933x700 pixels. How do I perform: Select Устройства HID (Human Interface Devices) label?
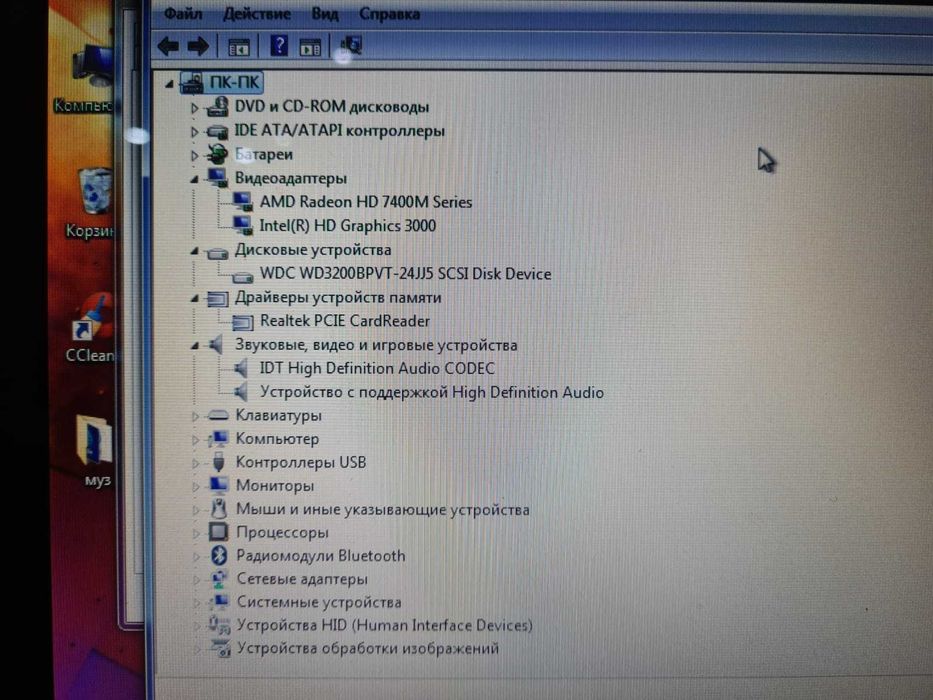pyautogui.click(x=384, y=626)
